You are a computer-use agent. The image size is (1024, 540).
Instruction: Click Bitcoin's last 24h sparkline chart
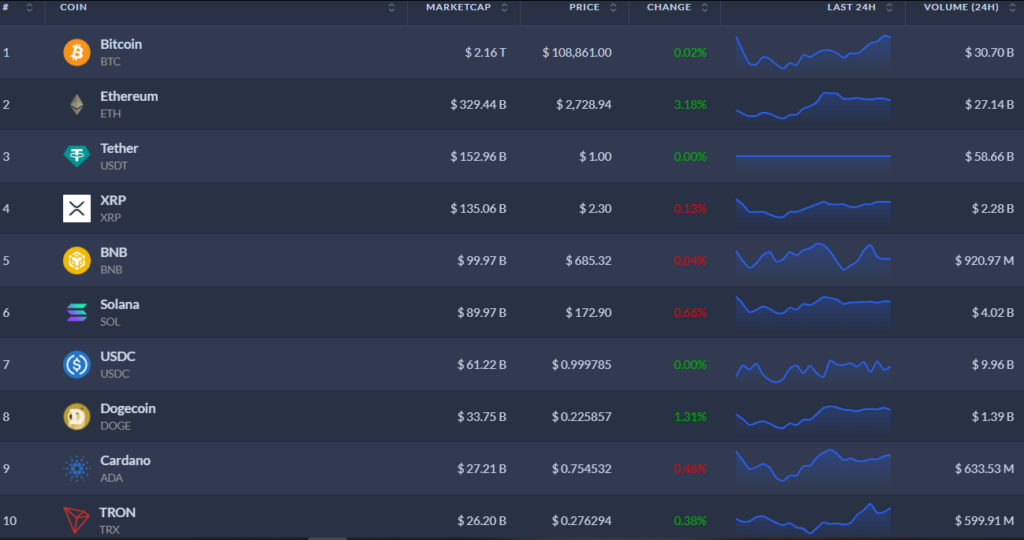click(x=812, y=52)
